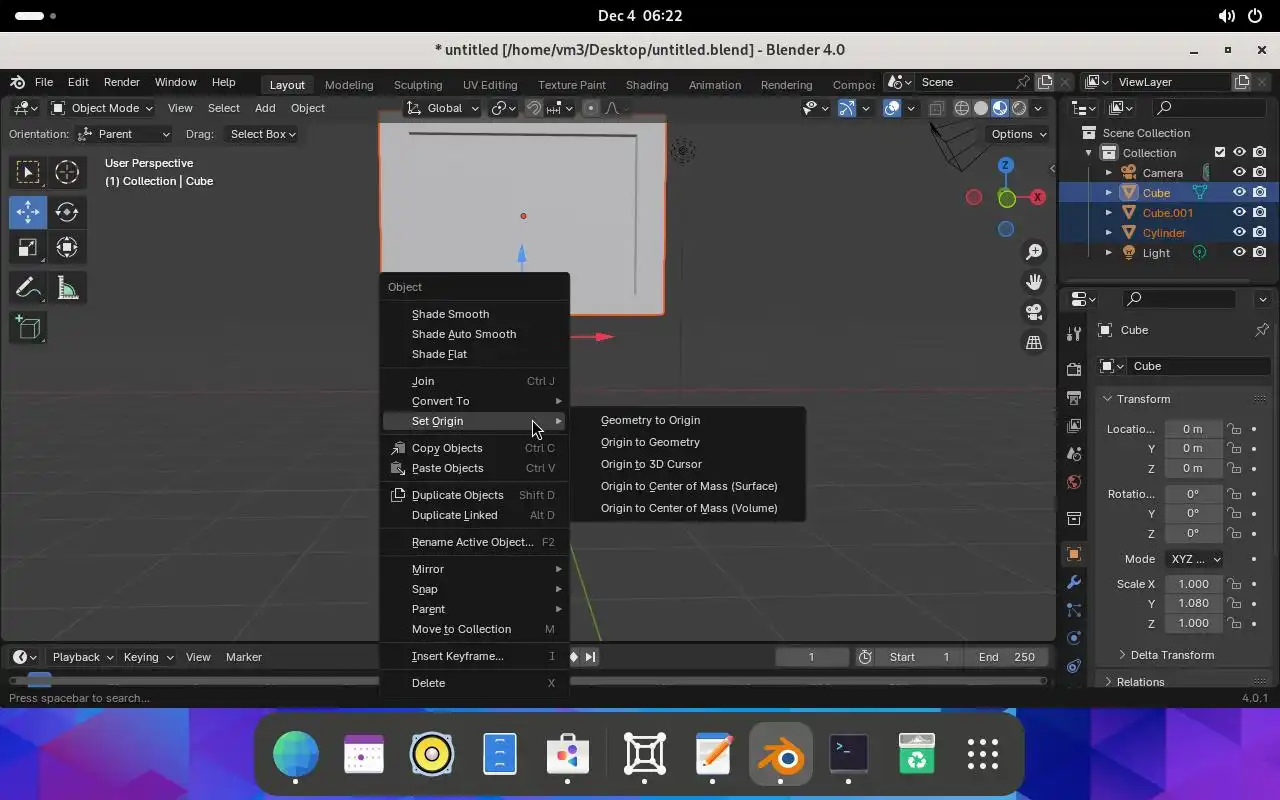Jump to last frame button
The height and width of the screenshot is (800, 1280).
point(590,657)
